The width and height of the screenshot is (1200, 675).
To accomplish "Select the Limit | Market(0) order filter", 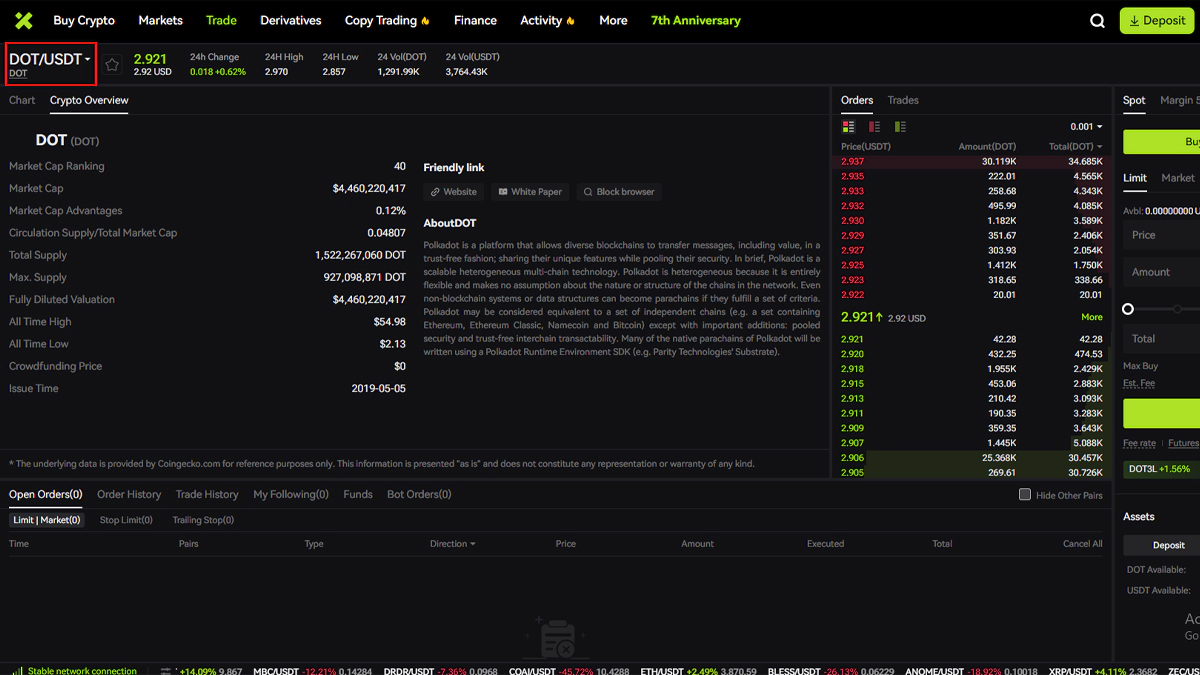I will click(x=47, y=520).
